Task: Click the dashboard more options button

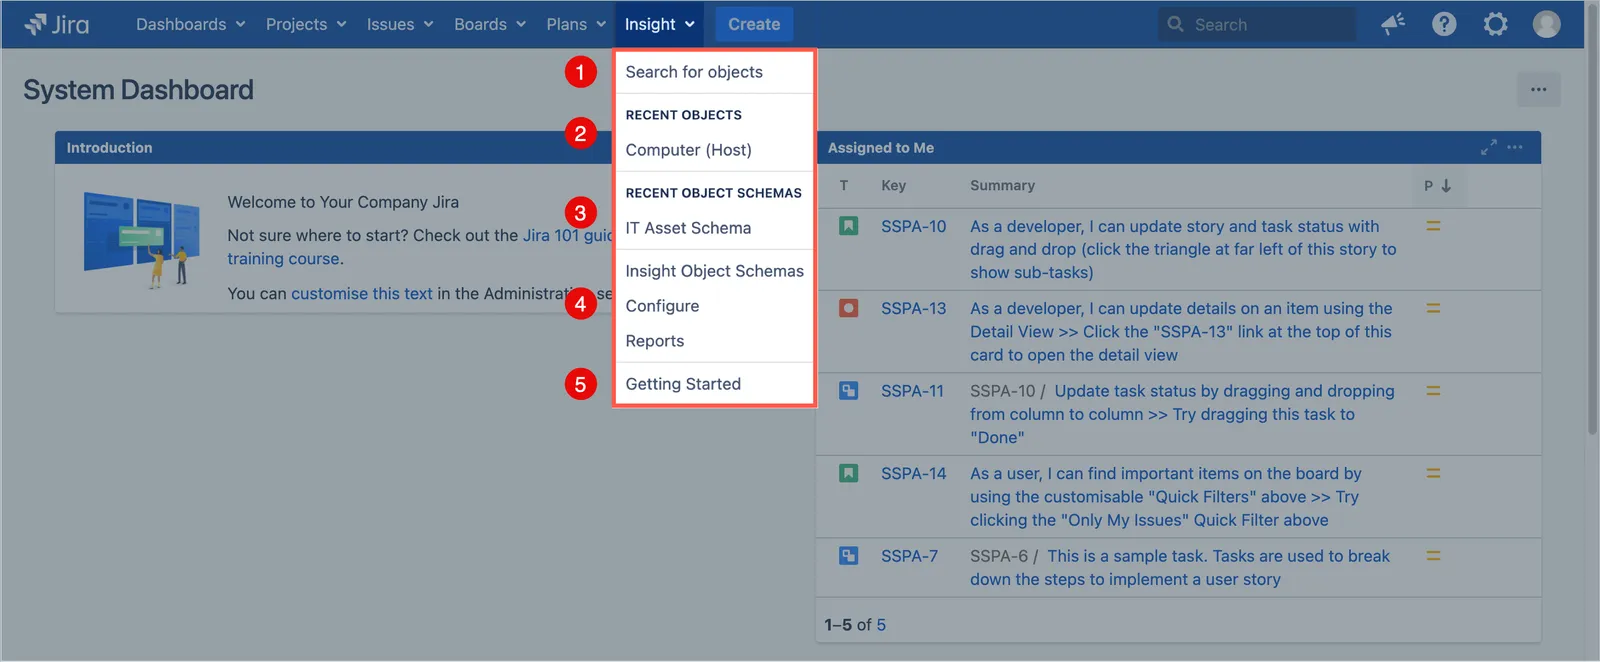Action: pos(1538,90)
